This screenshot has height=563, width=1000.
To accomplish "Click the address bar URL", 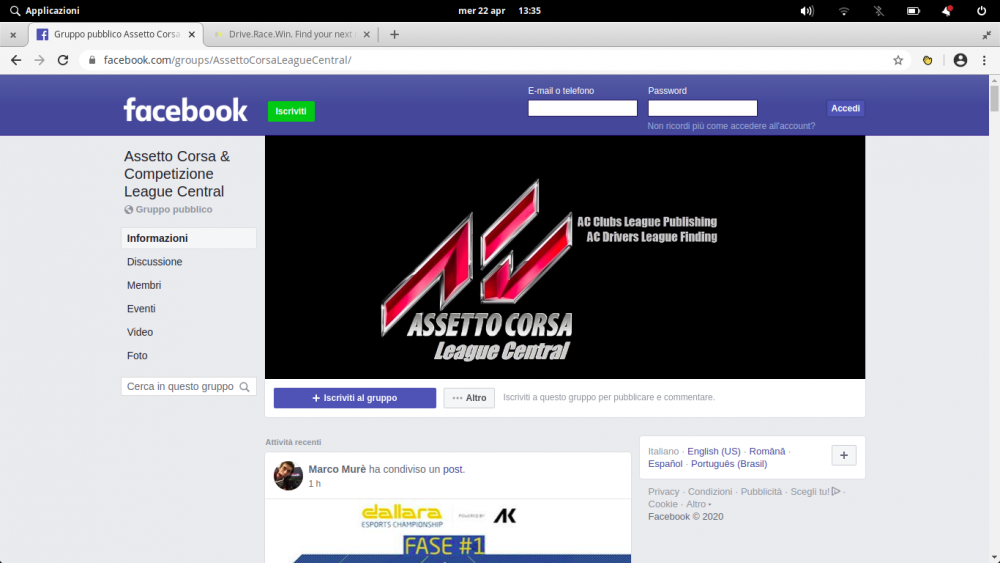I will coord(228,60).
